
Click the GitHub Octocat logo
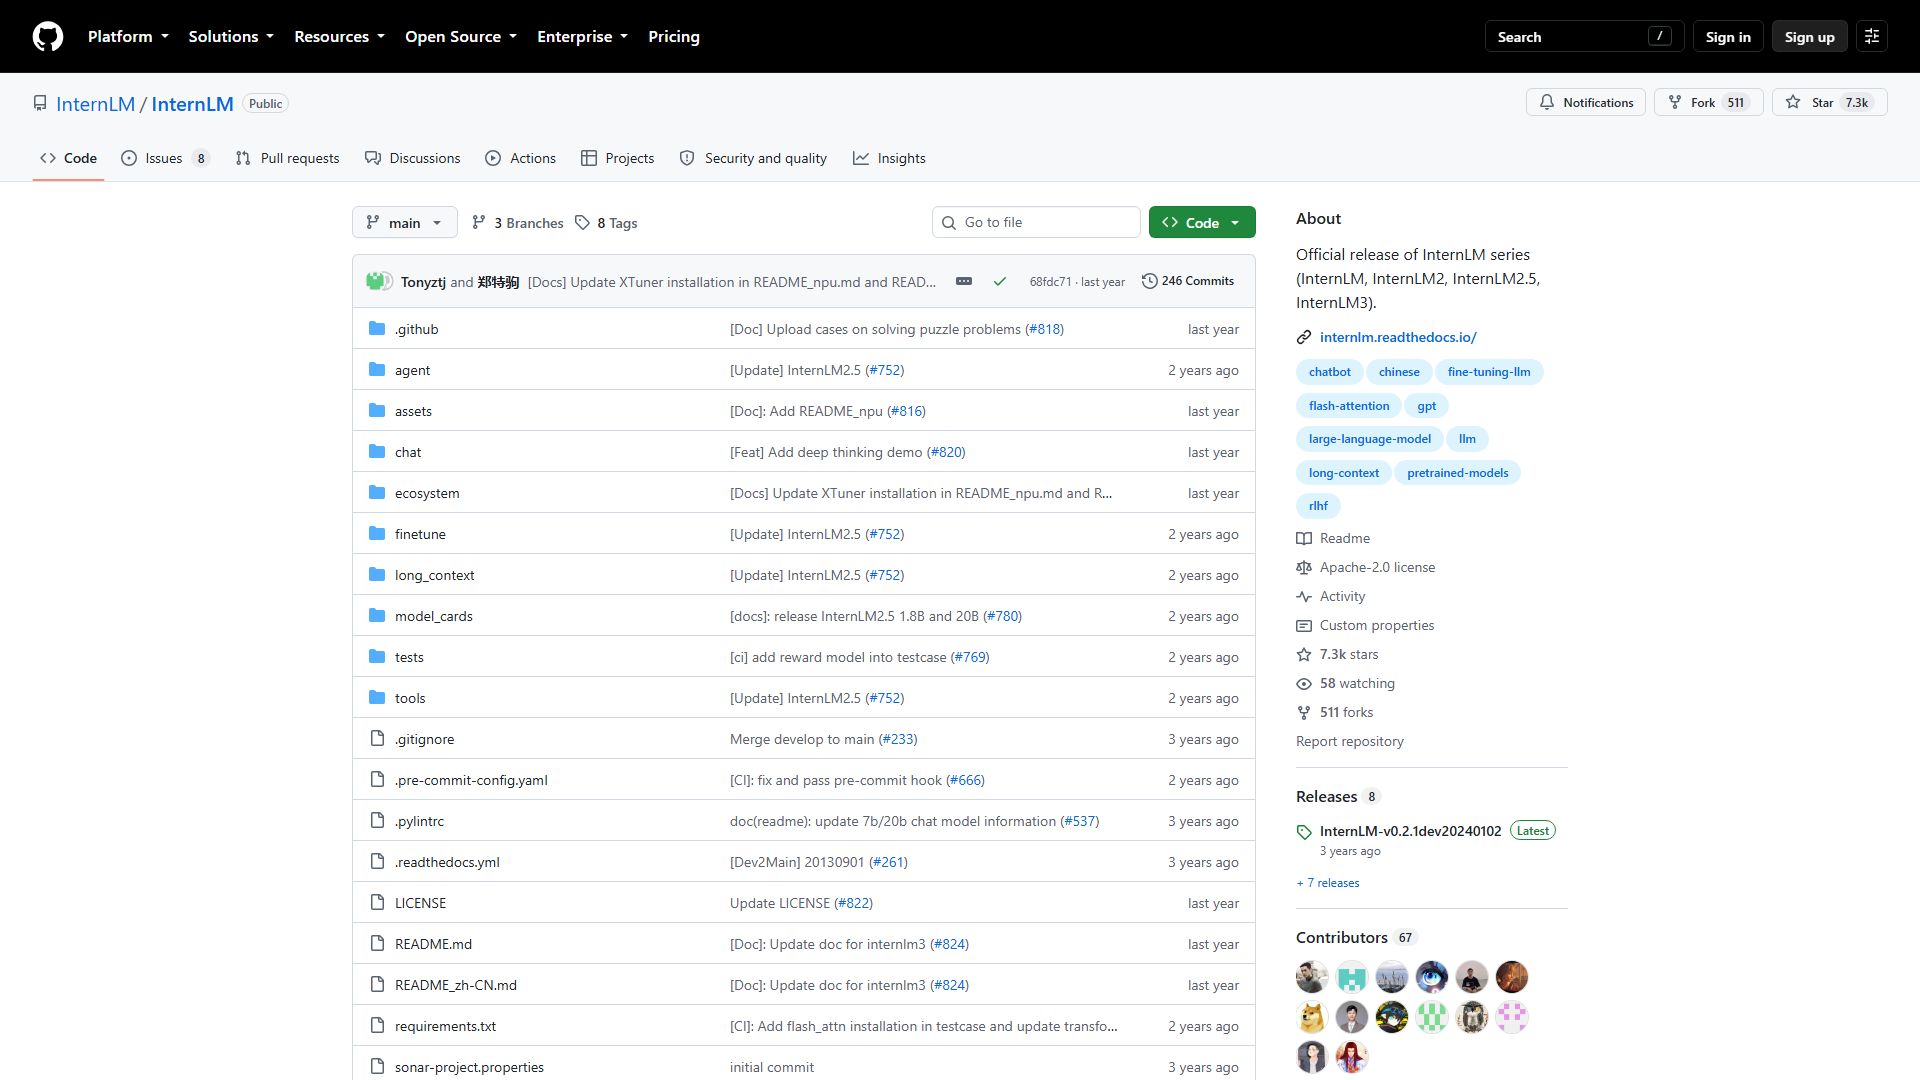point(48,36)
